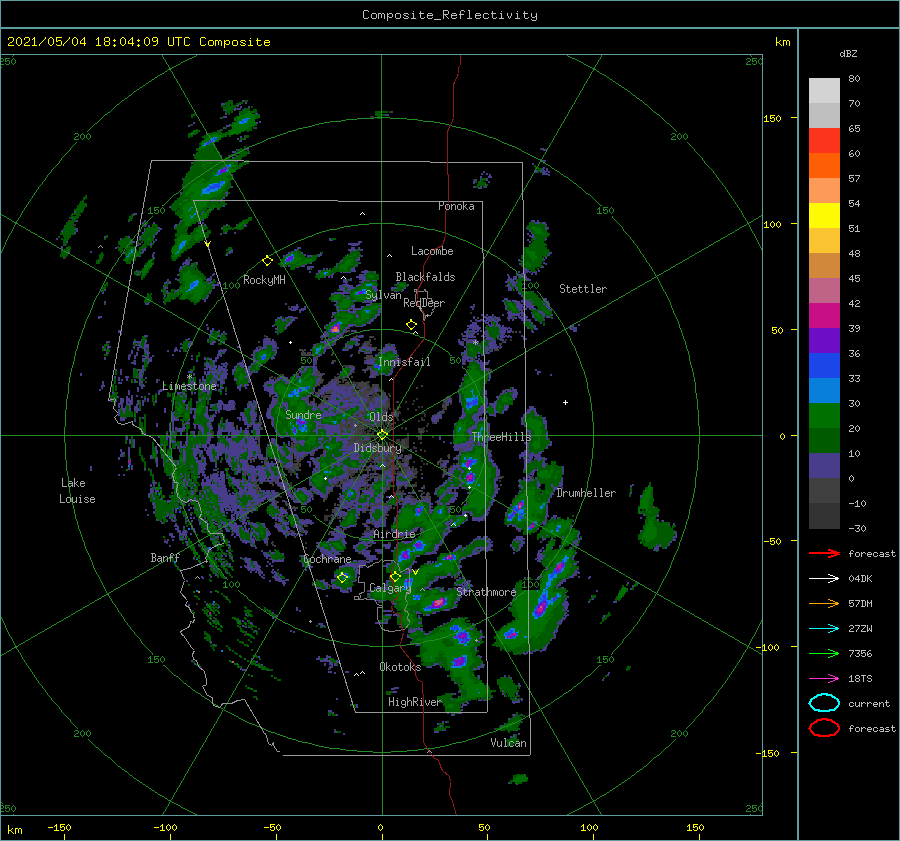Viewport: 900px width, 841px height.
Task: Click the Lake Louise label
Action: 77,491
